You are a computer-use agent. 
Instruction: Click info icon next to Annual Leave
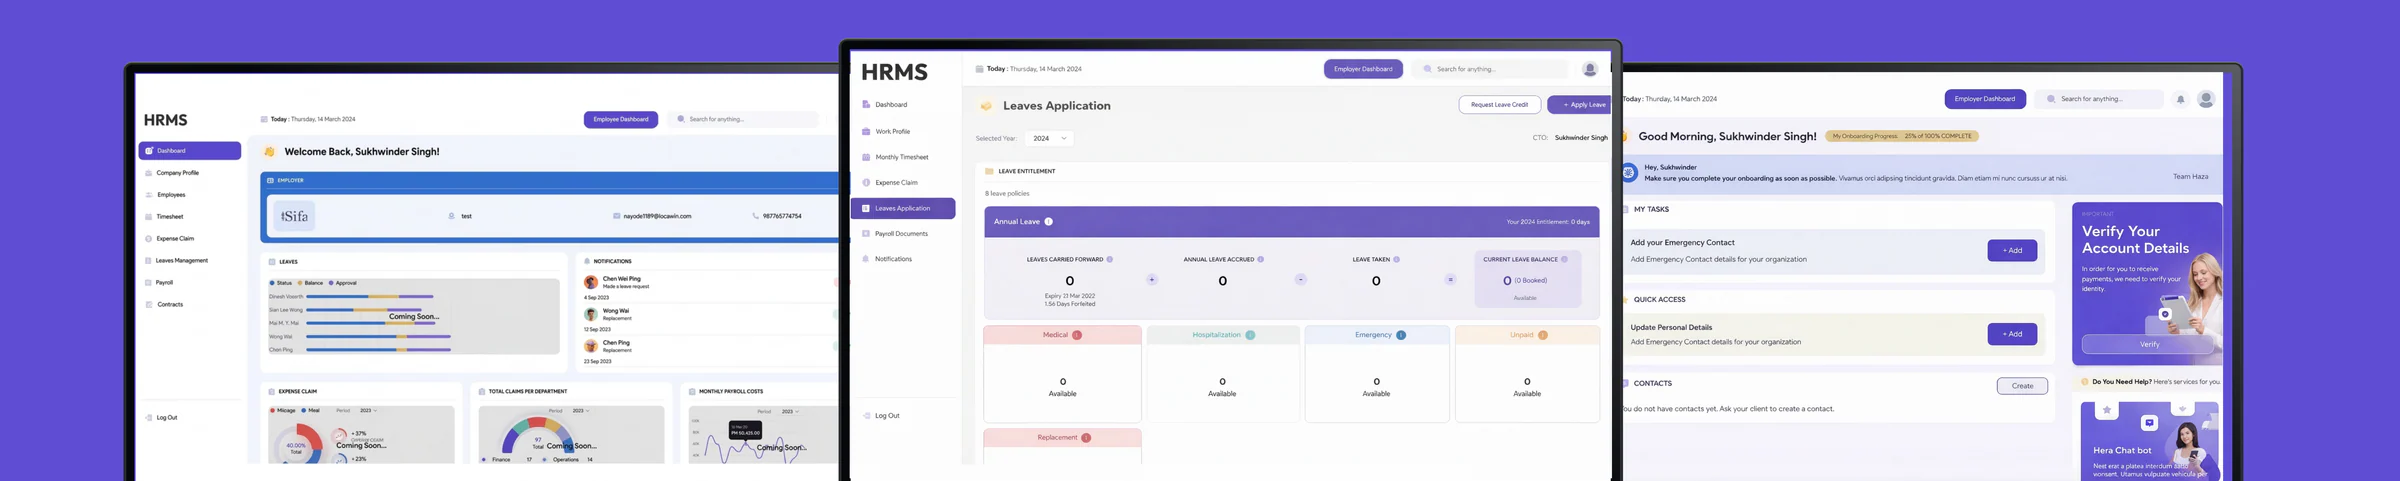pyautogui.click(x=1049, y=222)
